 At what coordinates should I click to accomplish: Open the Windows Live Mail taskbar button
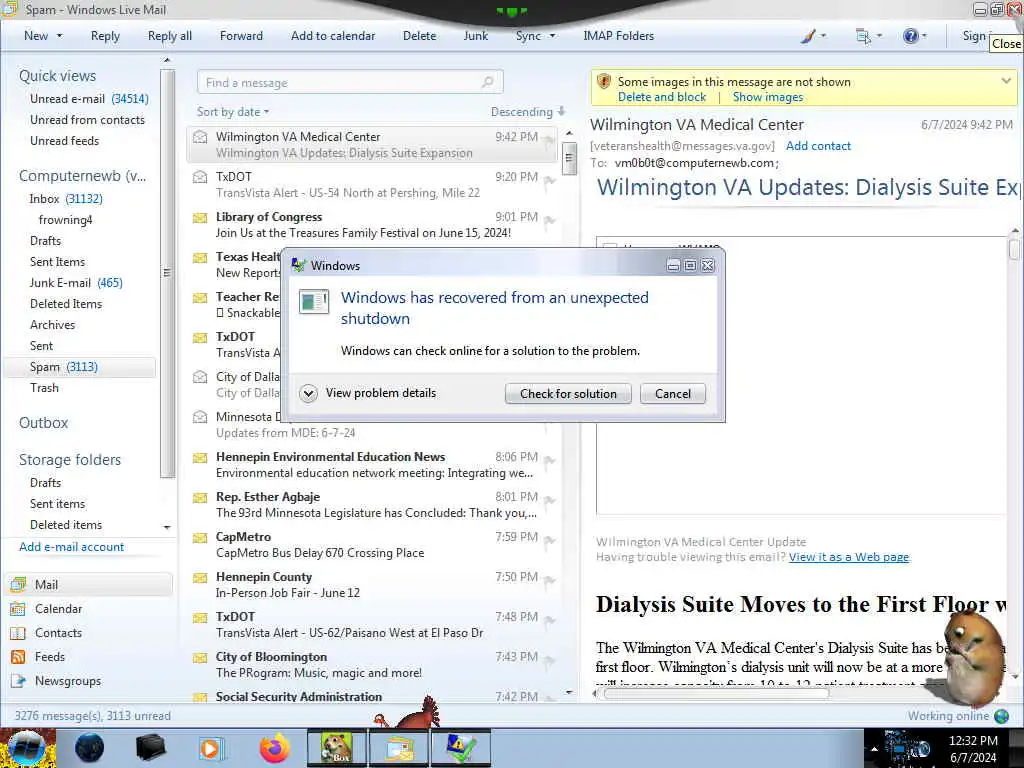tap(399, 748)
